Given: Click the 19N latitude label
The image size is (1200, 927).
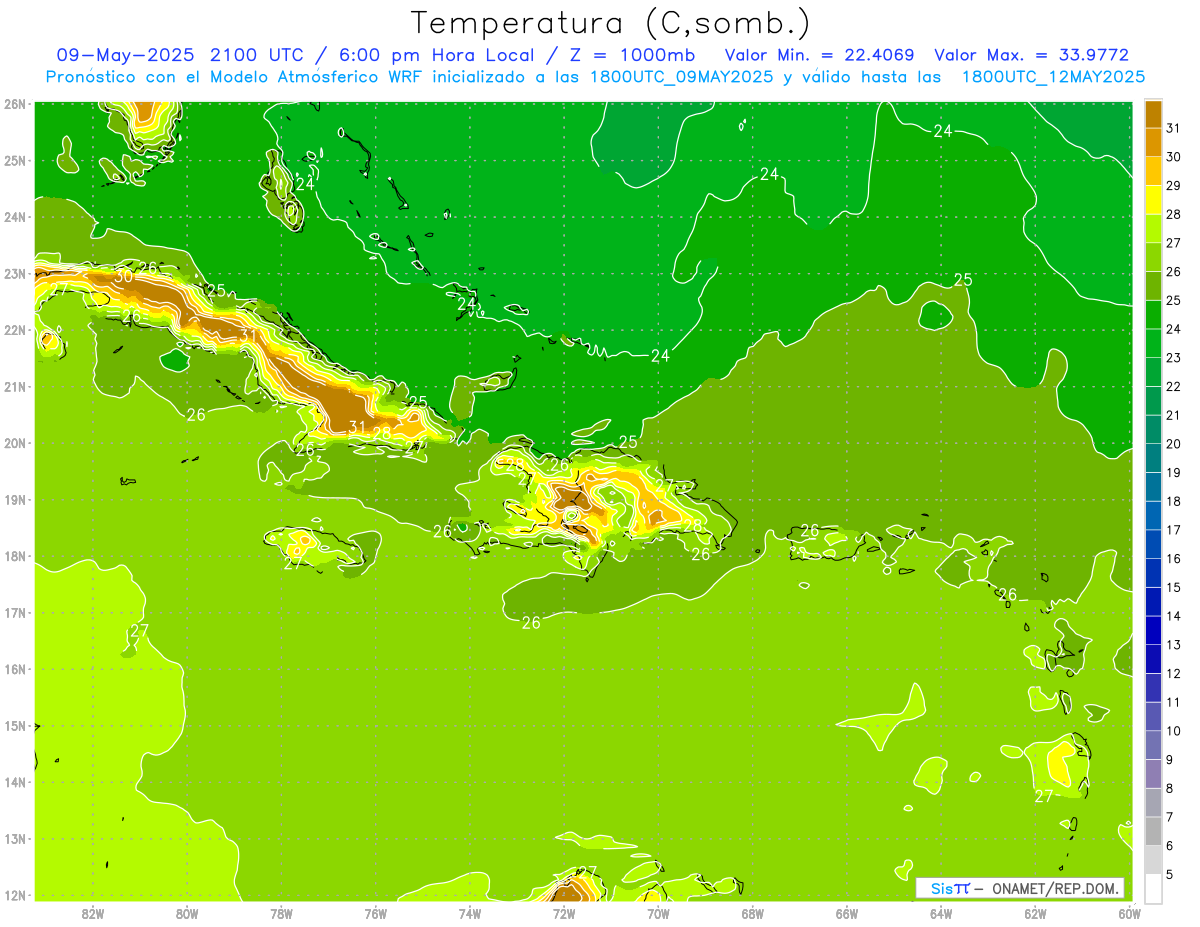Looking at the screenshot, I should (15, 499).
